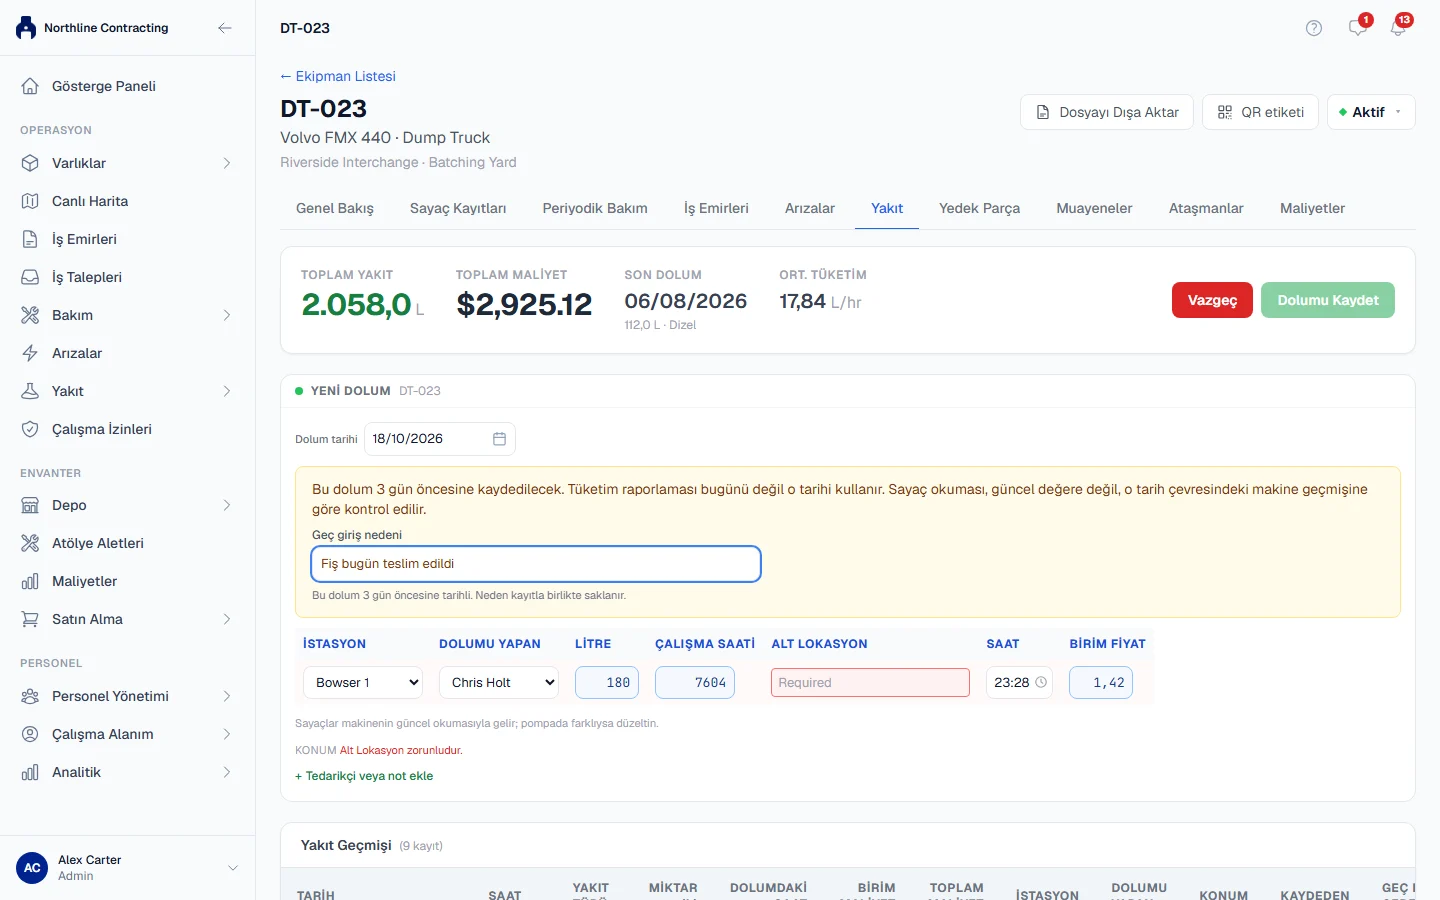Click the Birim Fiyat field showing 1,42
This screenshot has width=1440, height=900.
[x=1101, y=682]
